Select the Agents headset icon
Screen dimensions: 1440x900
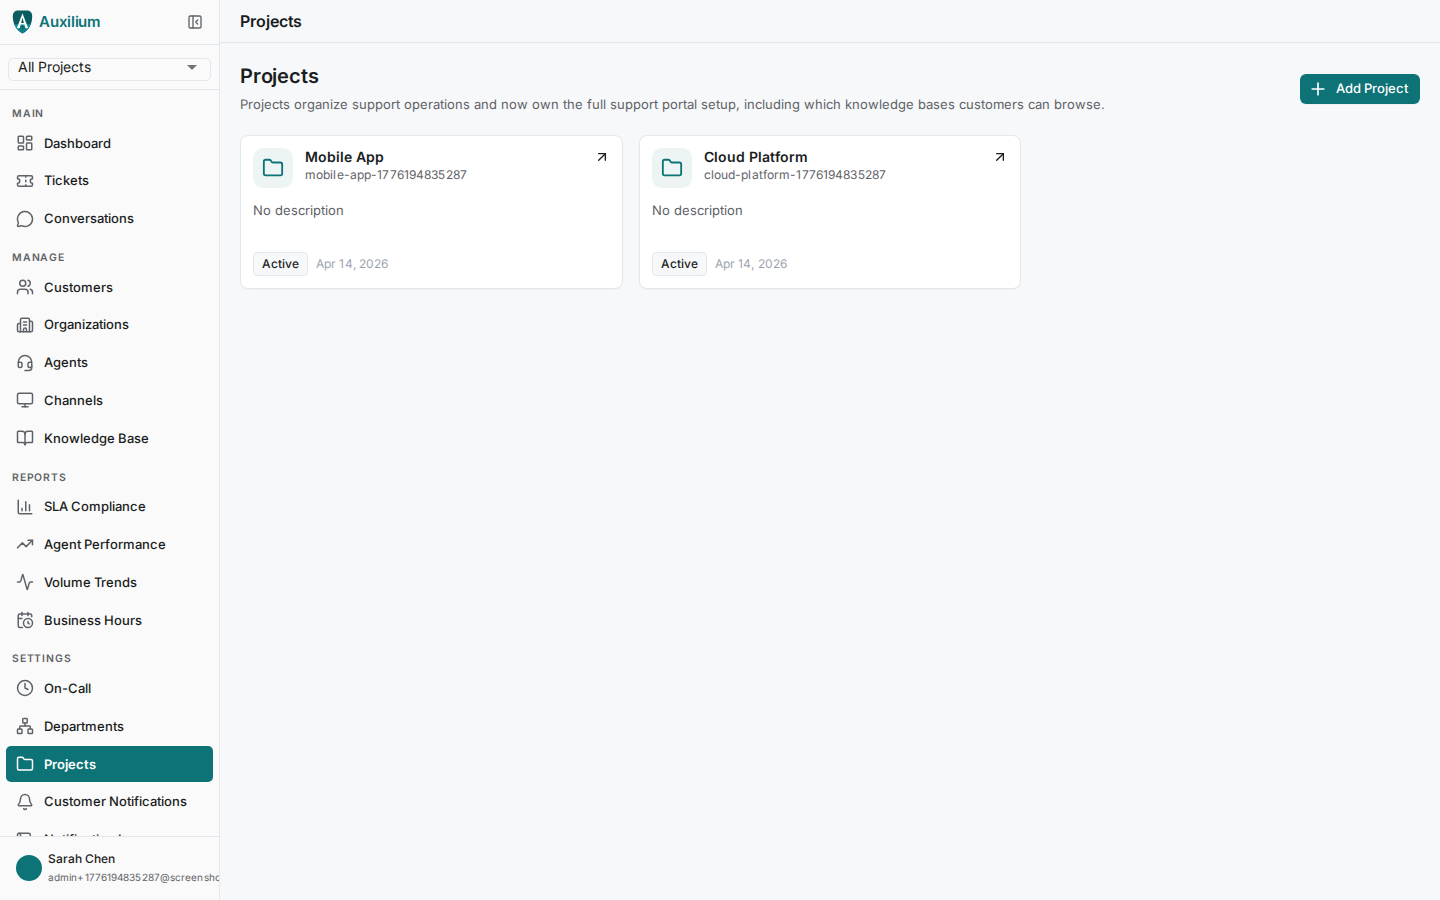pos(24,362)
